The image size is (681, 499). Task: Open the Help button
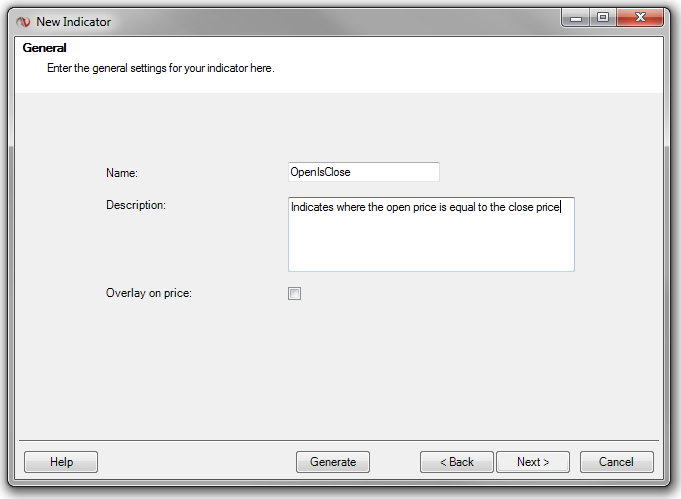[61, 462]
